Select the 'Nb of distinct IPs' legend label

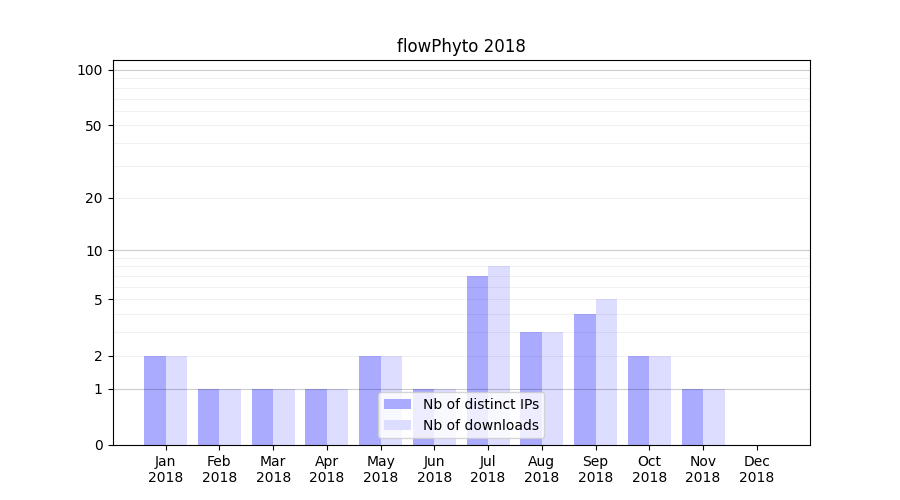[480, 404]
